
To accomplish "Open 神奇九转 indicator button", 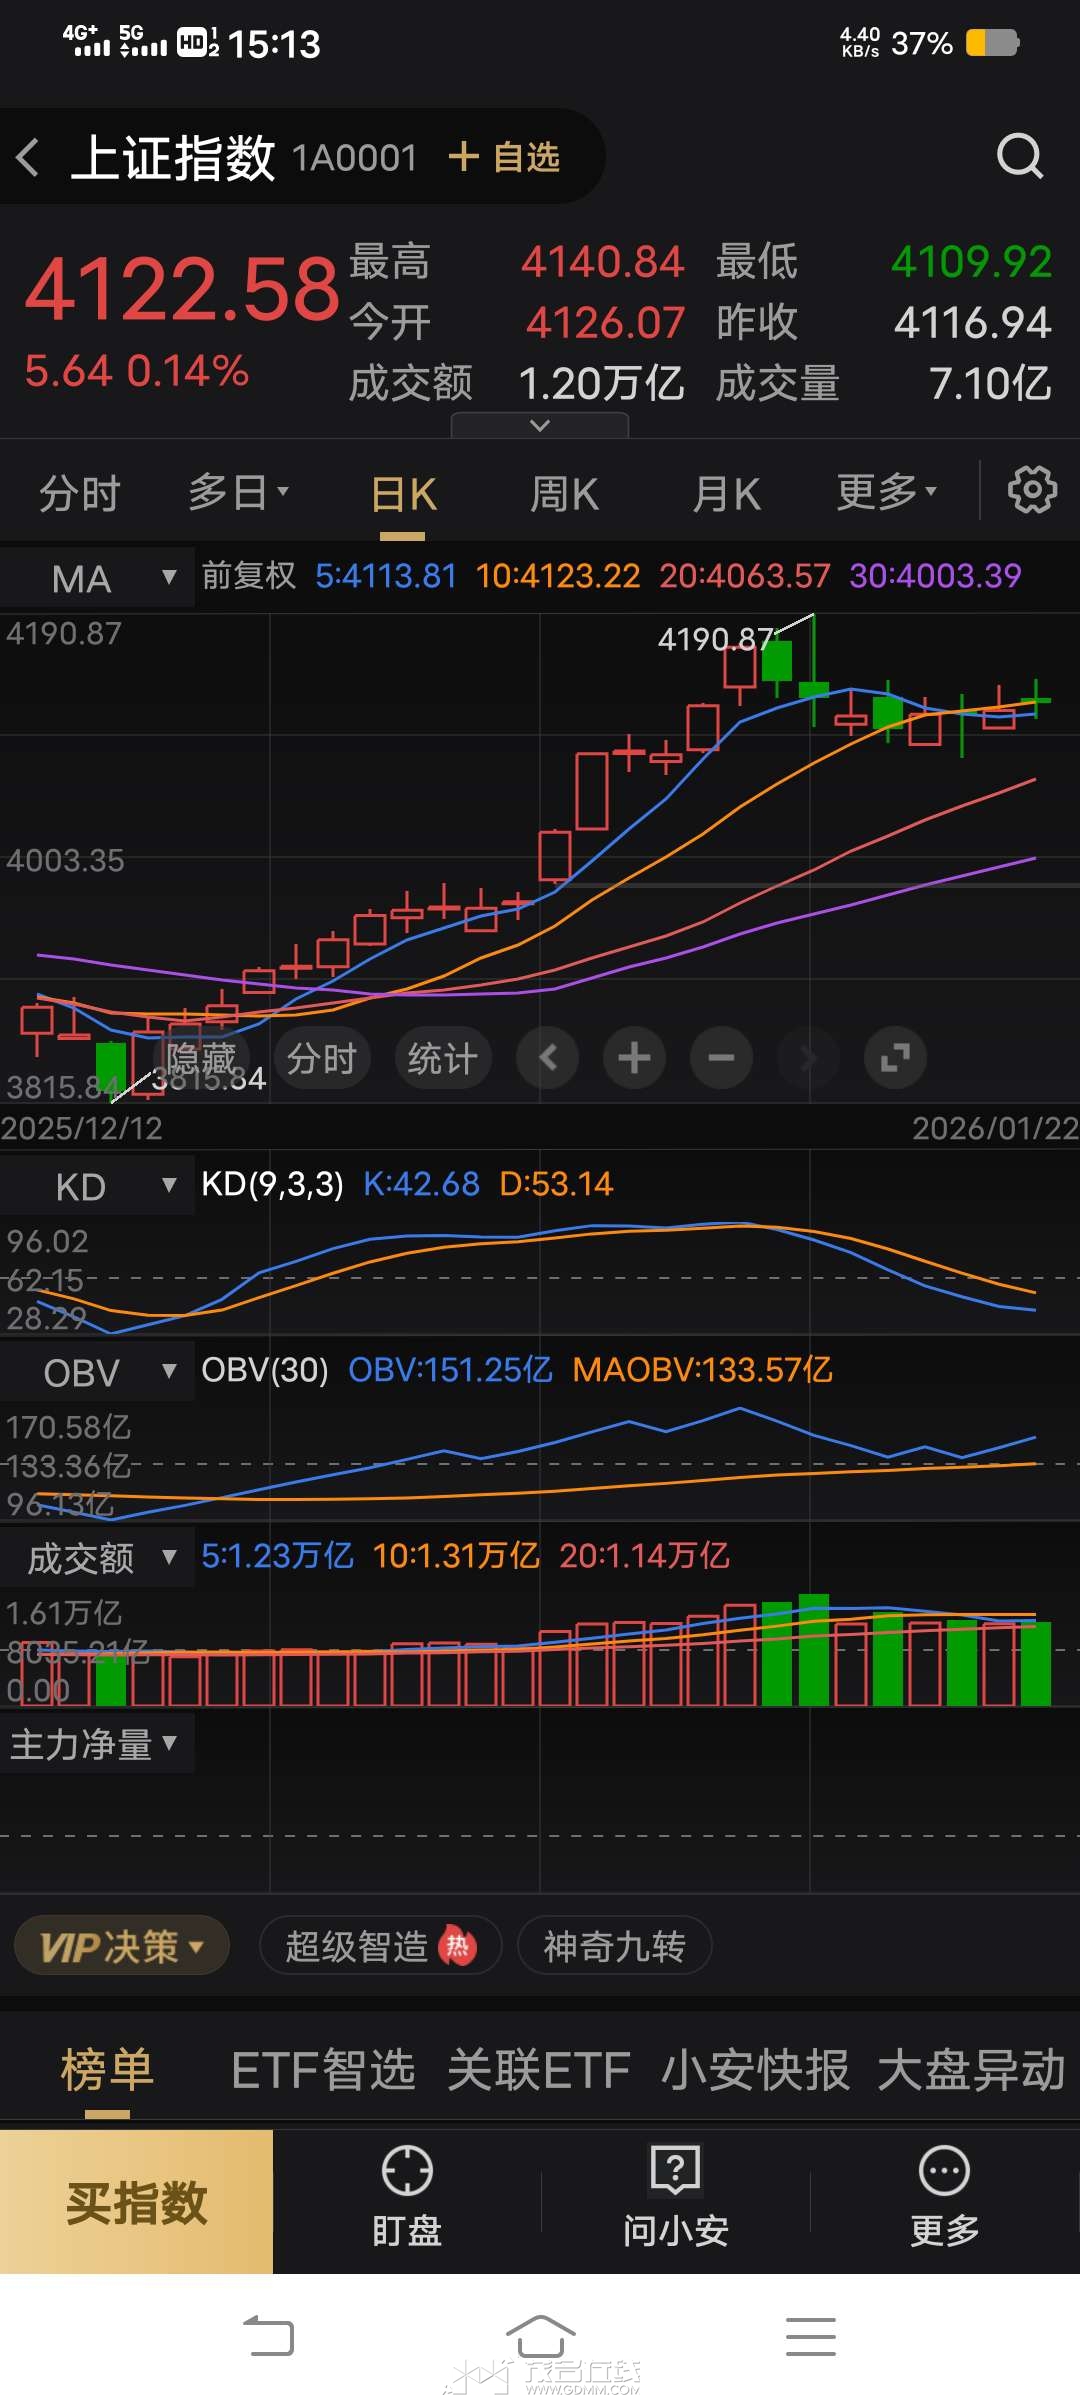I will 614,1947.
